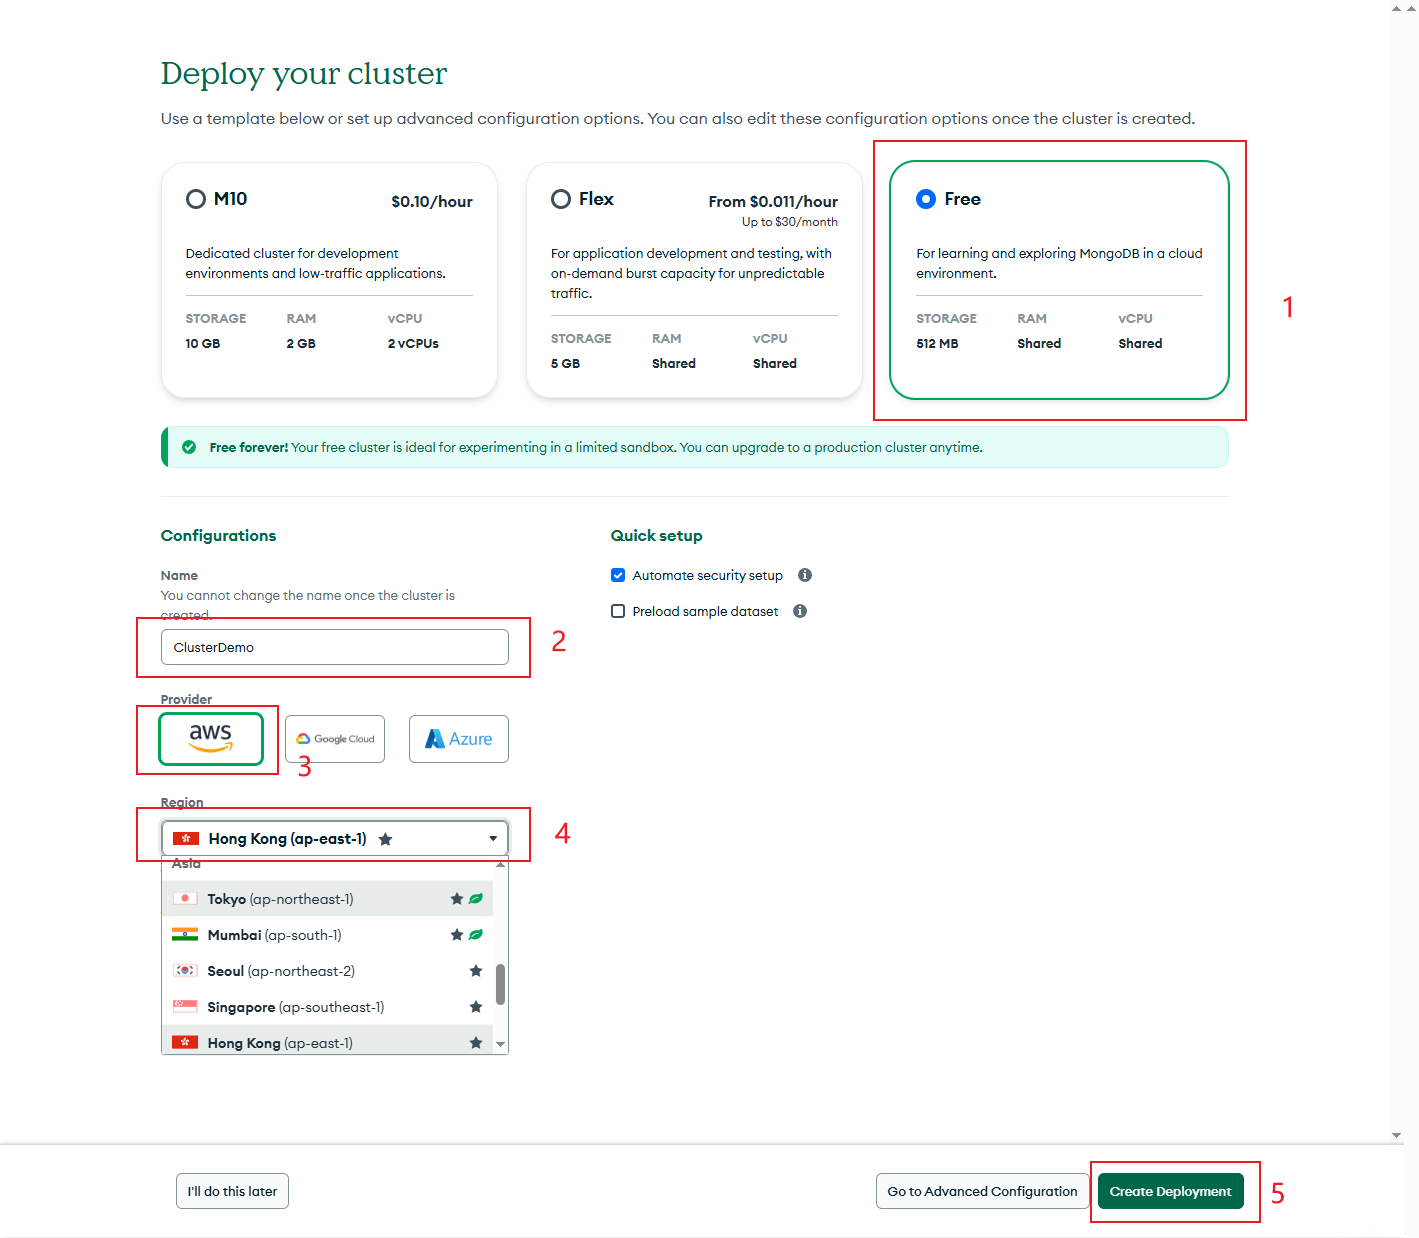
Task: Select Hong Kong (ap-east-1) in list
Action: tap(327, 1040)
